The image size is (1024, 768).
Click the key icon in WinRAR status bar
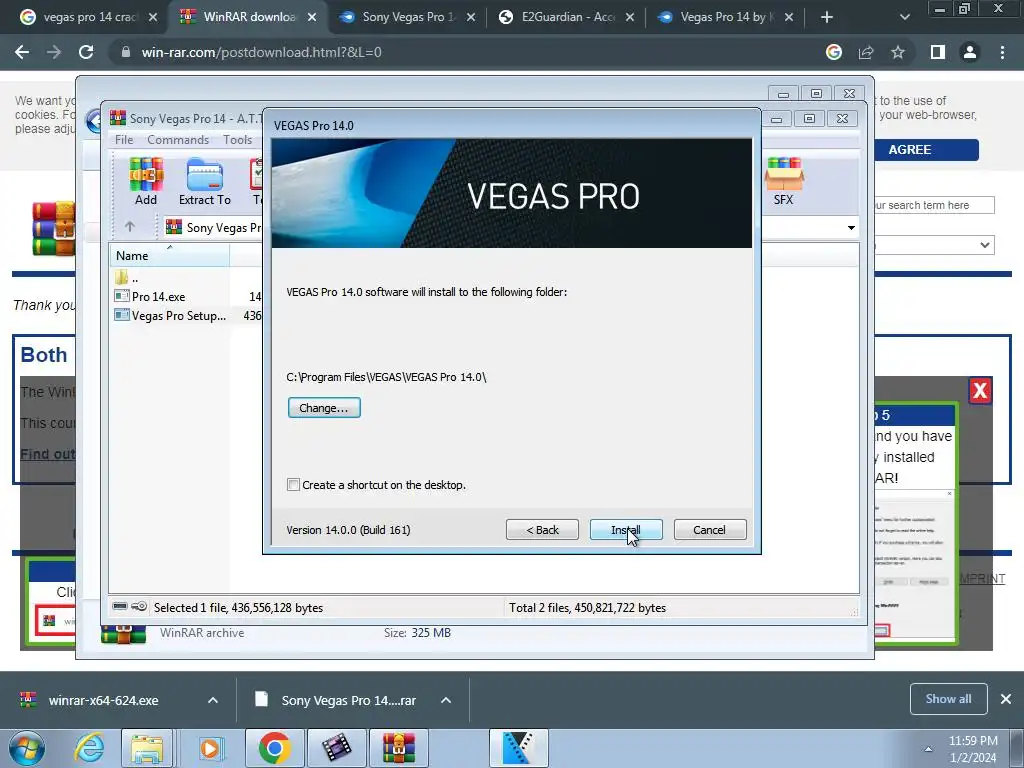click(139, 607)
